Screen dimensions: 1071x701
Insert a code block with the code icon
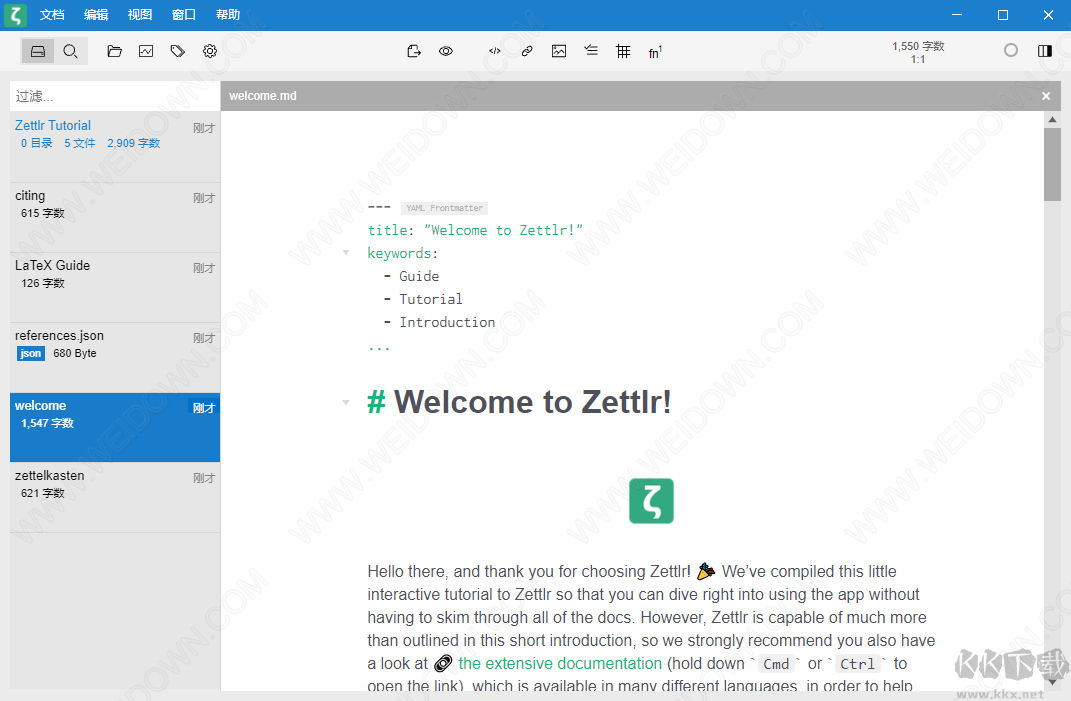(495, 51)
